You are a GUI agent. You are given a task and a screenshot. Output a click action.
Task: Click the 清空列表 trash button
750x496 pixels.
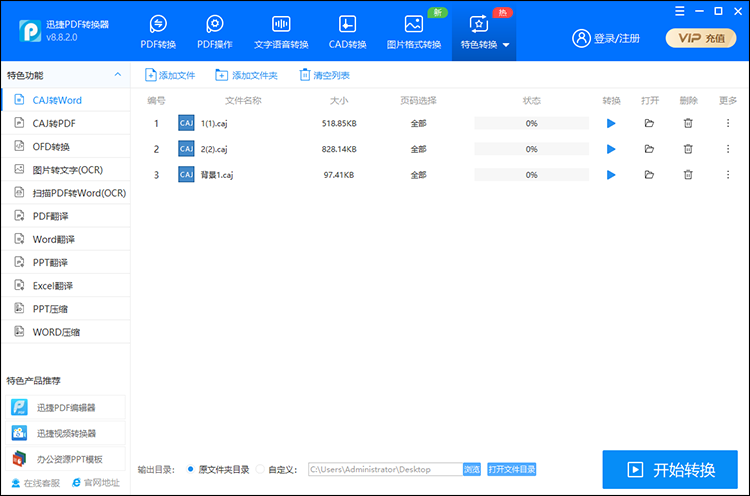[324, 75]
